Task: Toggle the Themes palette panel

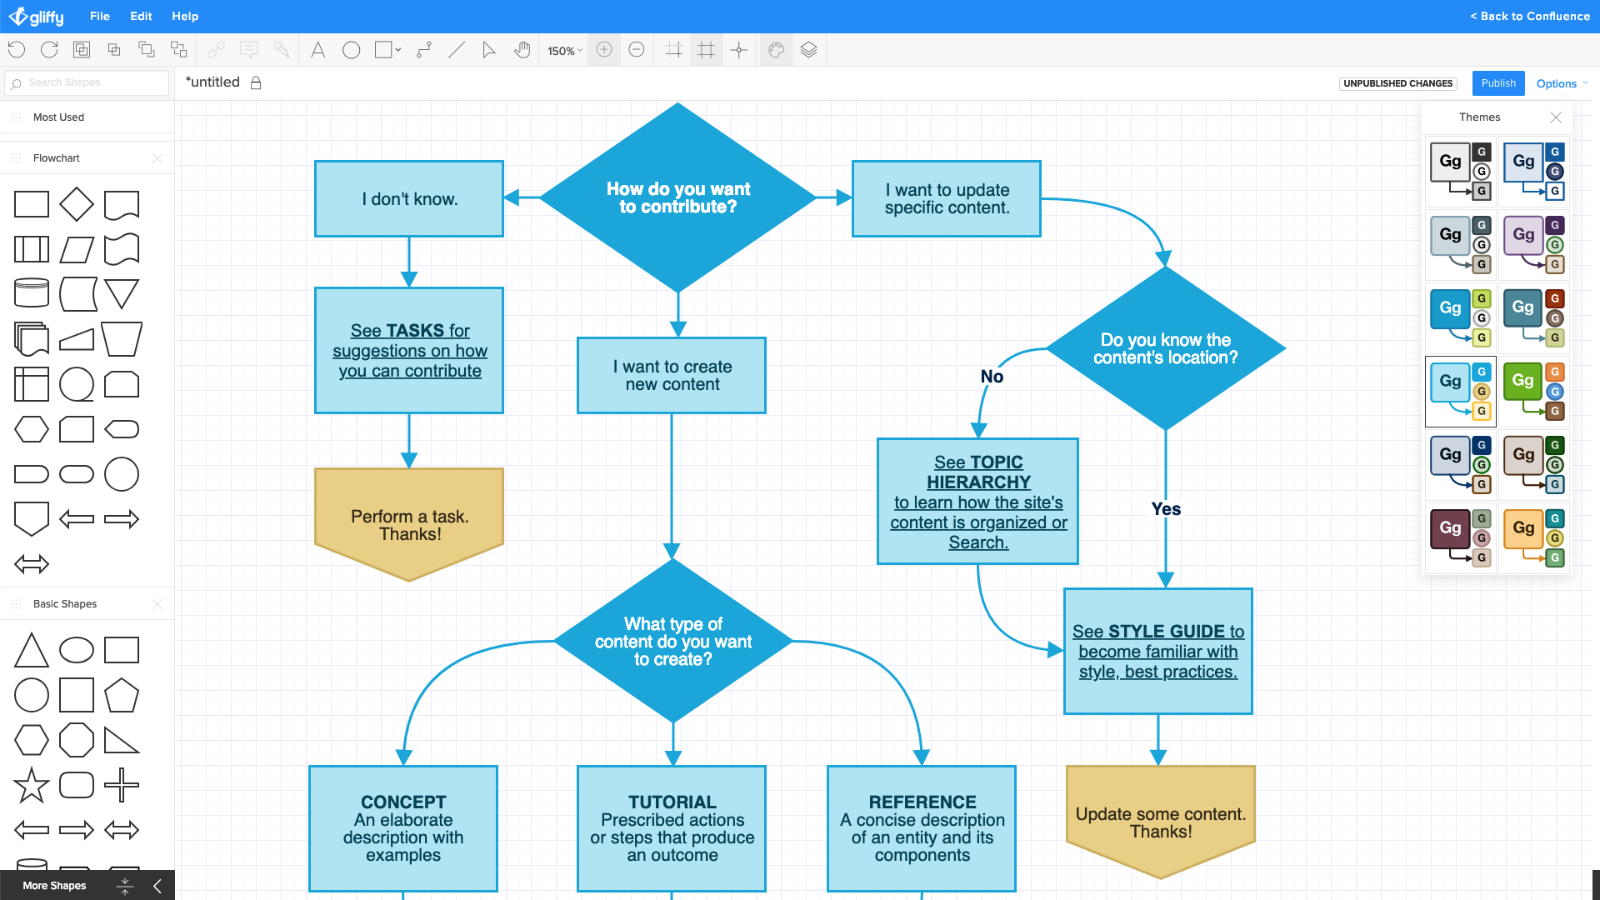Action: click(x=776, y=50)
